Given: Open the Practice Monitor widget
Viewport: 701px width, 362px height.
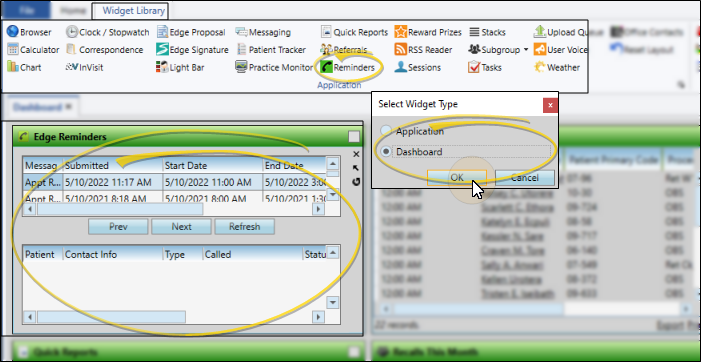Looking at the screenshot, I should pyautogui.click(x=274, y=67).
